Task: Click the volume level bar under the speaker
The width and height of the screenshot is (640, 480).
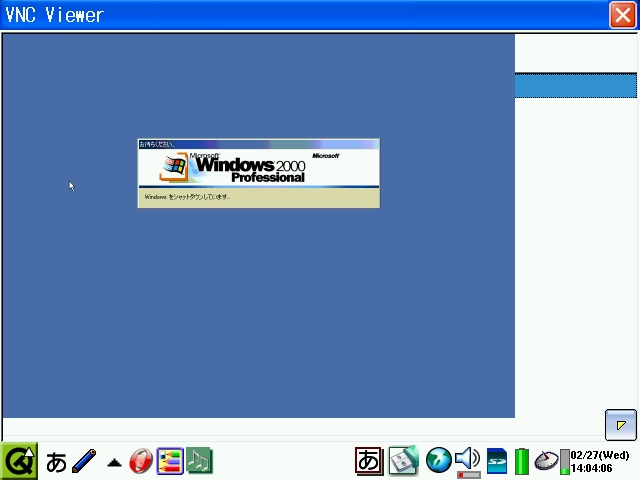Action: click(x=469, y=475)
